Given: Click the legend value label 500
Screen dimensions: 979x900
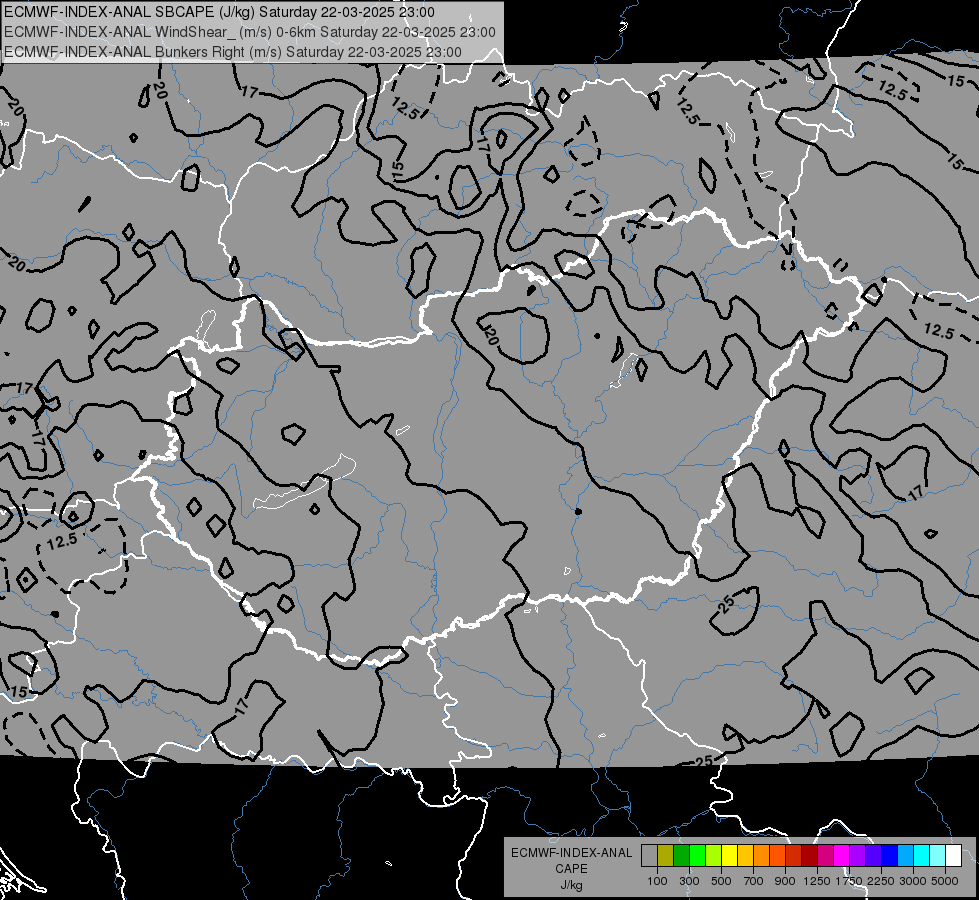Looking at the screenshot, I should pyautogui.click(x=721, y=881).
